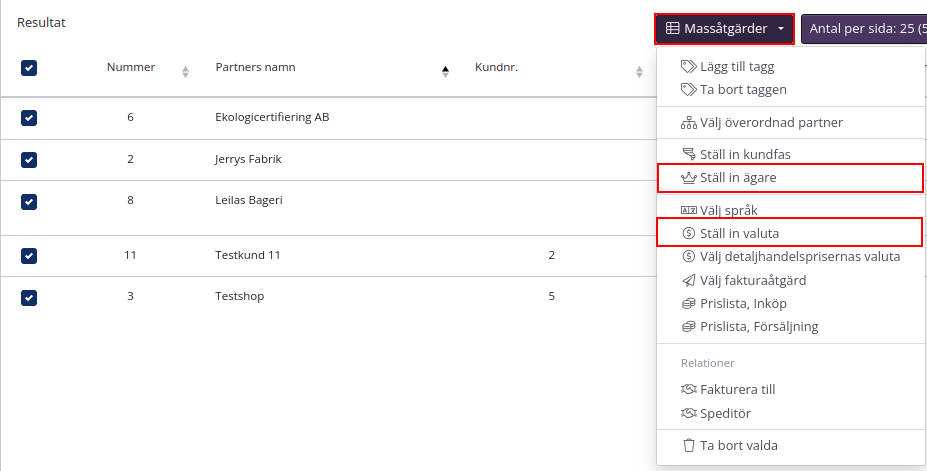927x471 pixels.
Task: Sort the table by Nummer column
Action: [185, 70]
